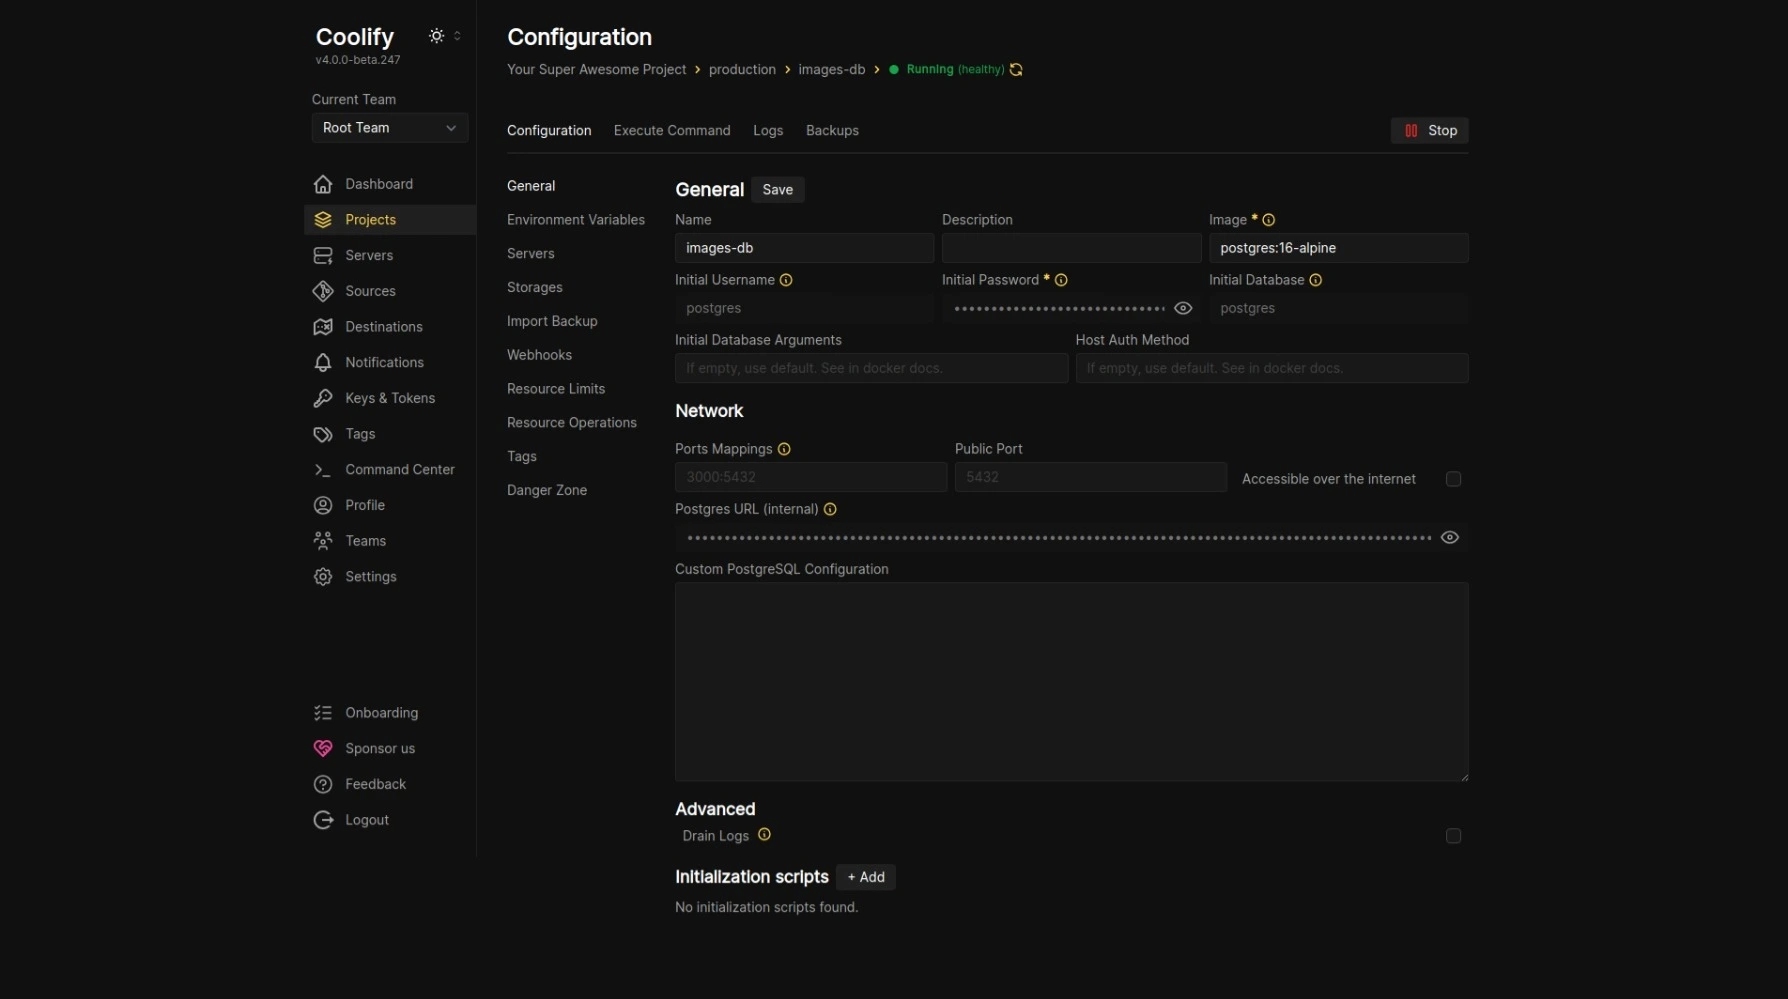1788x999 pixels.
Task: Show the internal Postgres URL value
Action: [1450, 537]
